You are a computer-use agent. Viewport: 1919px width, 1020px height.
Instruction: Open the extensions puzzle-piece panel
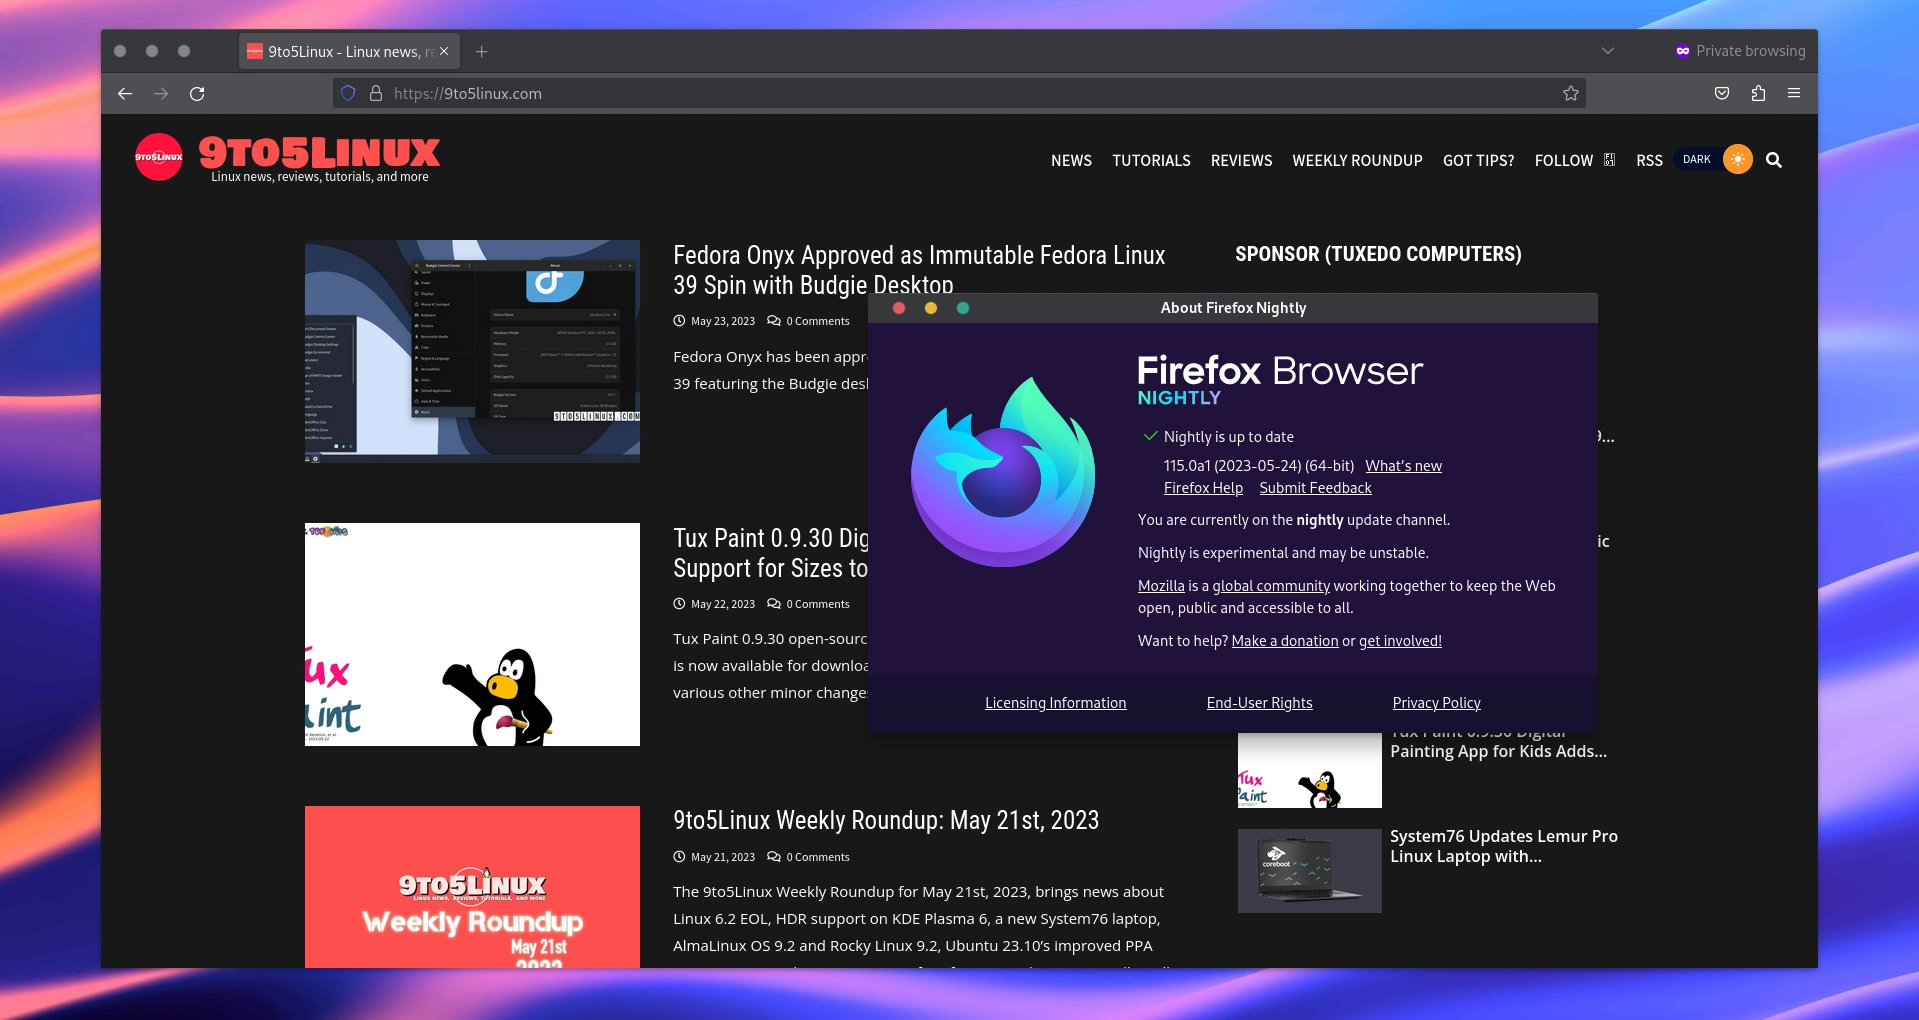coord(1758,93)
